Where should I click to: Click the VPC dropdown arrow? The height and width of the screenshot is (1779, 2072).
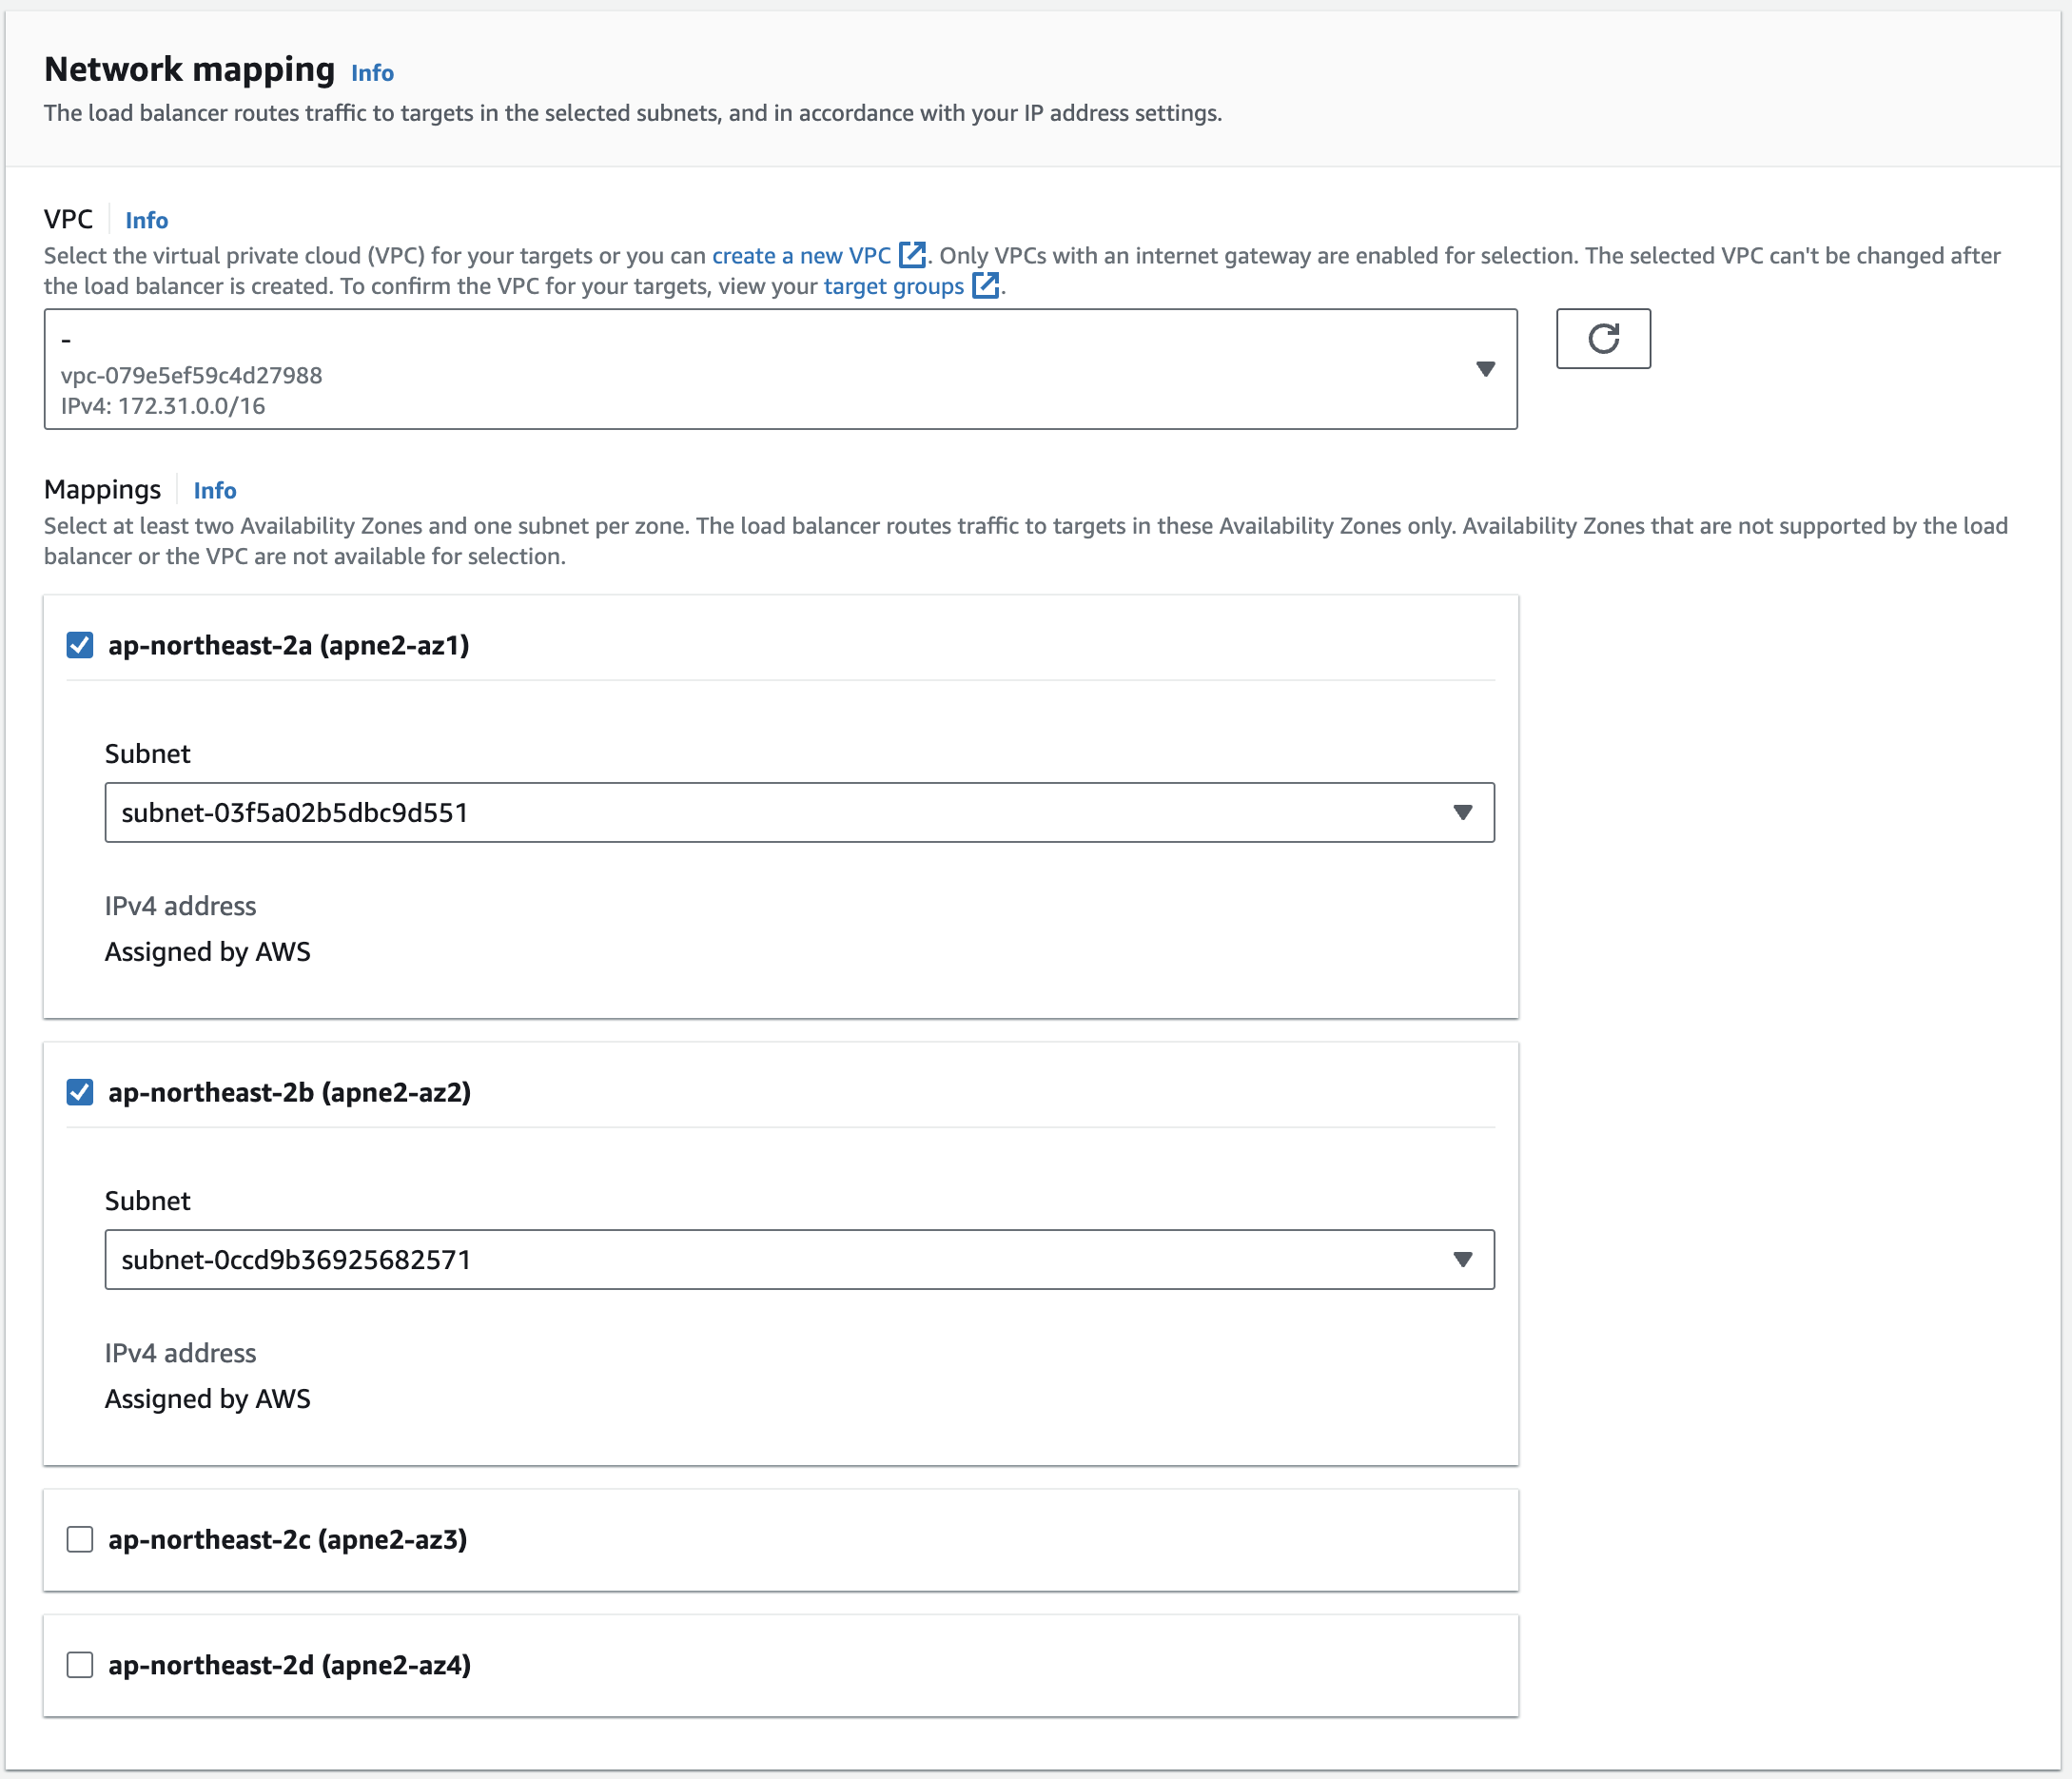pyautogui.click(x=1485, y=369)
